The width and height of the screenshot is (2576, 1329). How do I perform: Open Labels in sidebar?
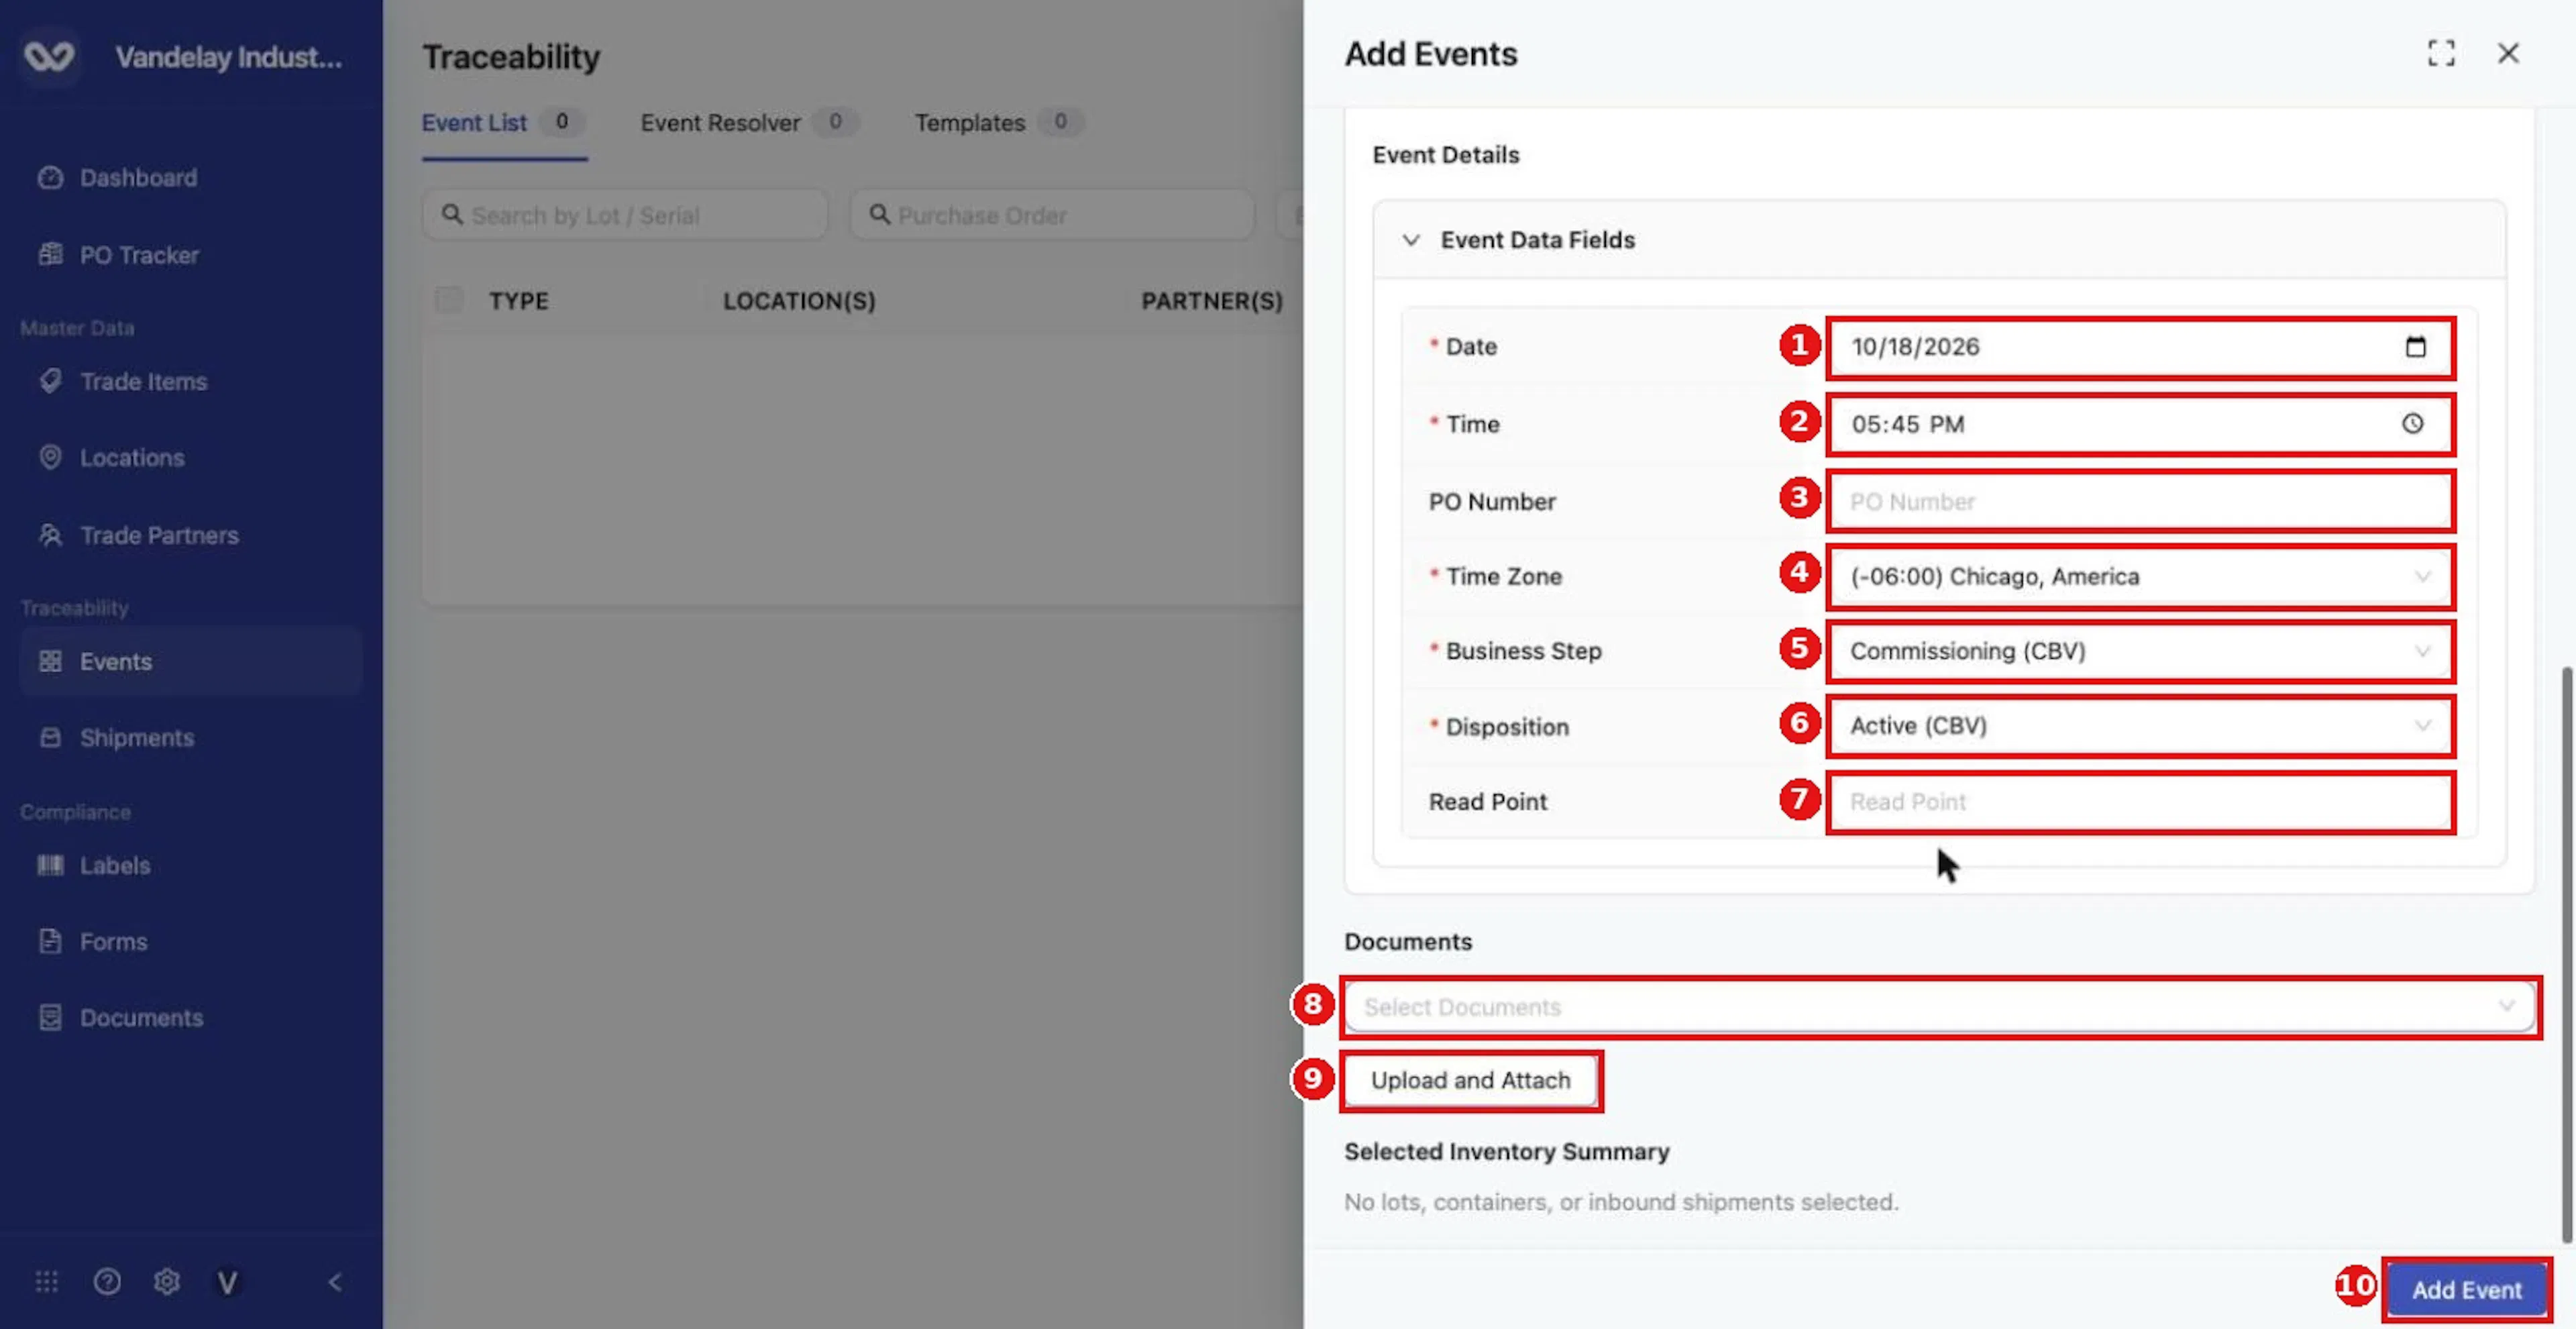[190, 865]
